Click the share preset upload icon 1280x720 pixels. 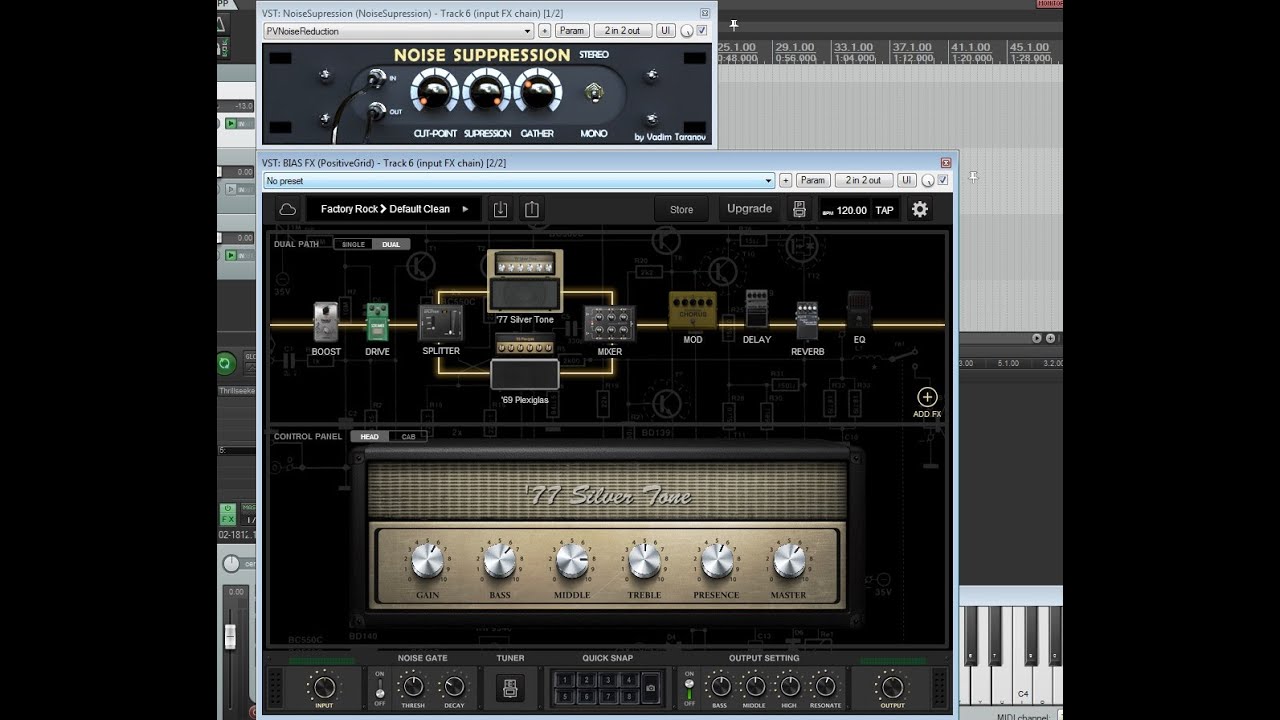click(532, 209)
